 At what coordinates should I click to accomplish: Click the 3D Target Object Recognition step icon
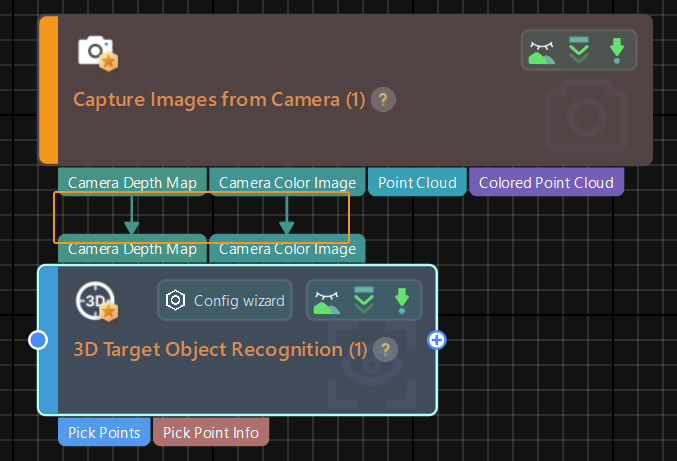[97, 301]
